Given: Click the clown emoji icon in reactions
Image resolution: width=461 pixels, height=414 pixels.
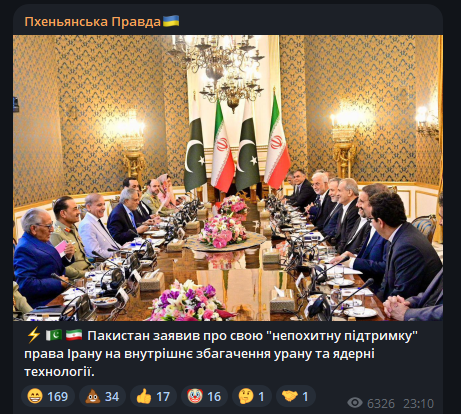Looking at the screenshot, I should pyautogui.click(x=195, y=396).
